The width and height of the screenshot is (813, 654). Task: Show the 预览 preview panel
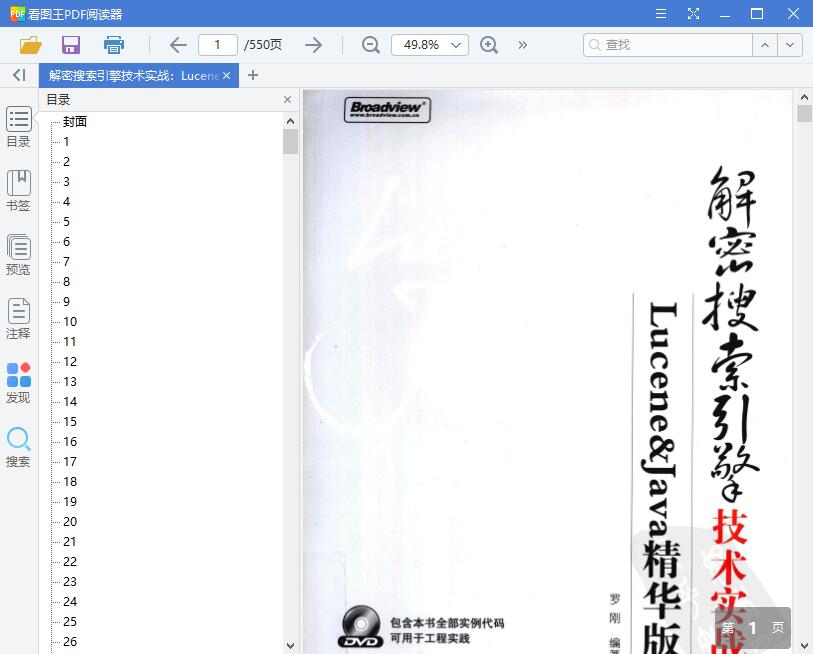tap(18, 253)
